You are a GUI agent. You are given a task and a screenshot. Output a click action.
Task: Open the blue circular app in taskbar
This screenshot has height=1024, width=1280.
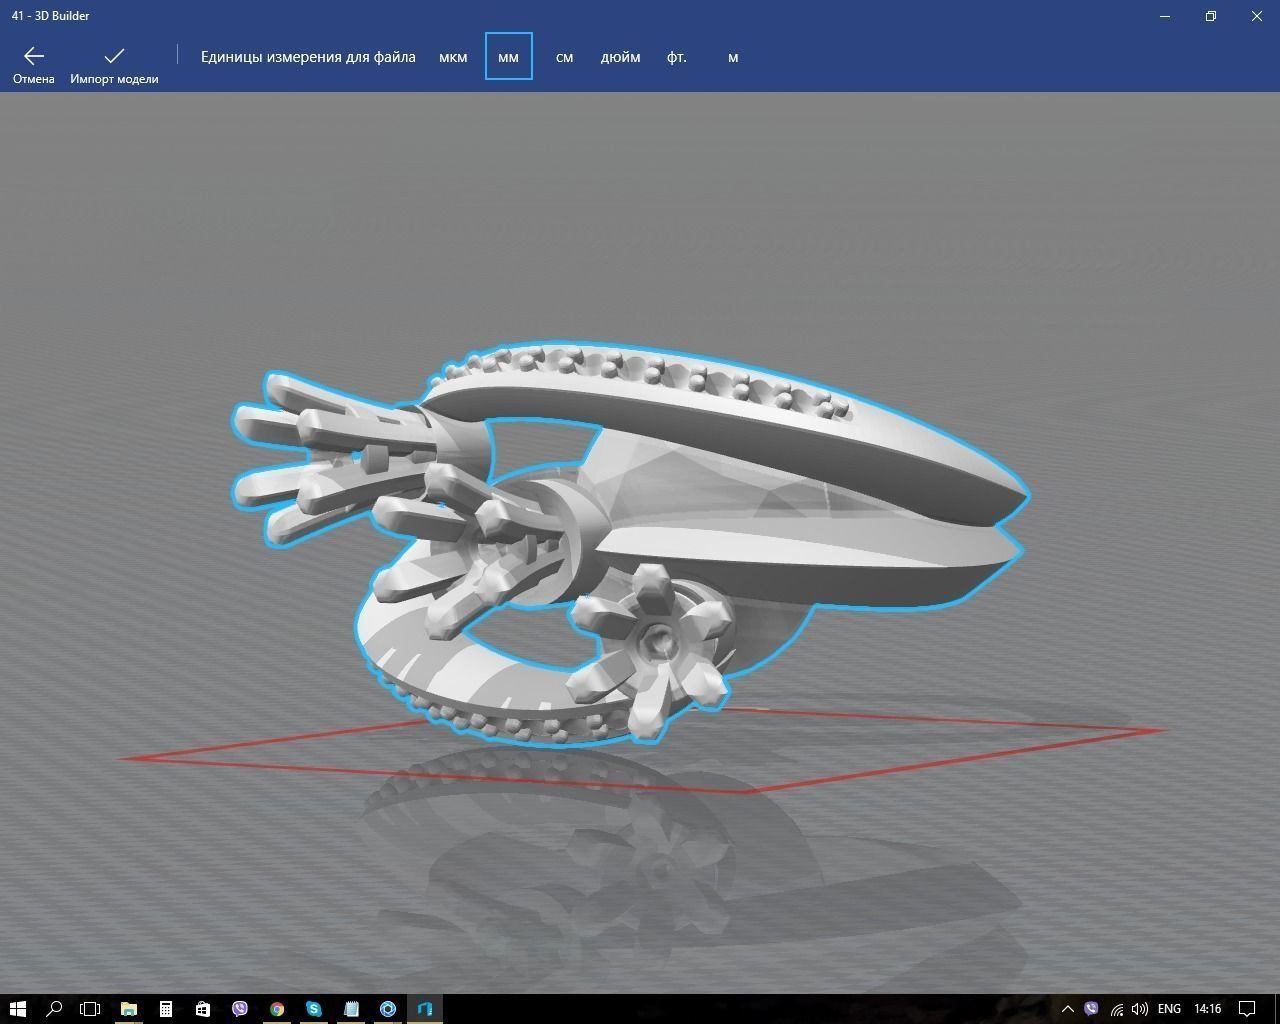388,1008
